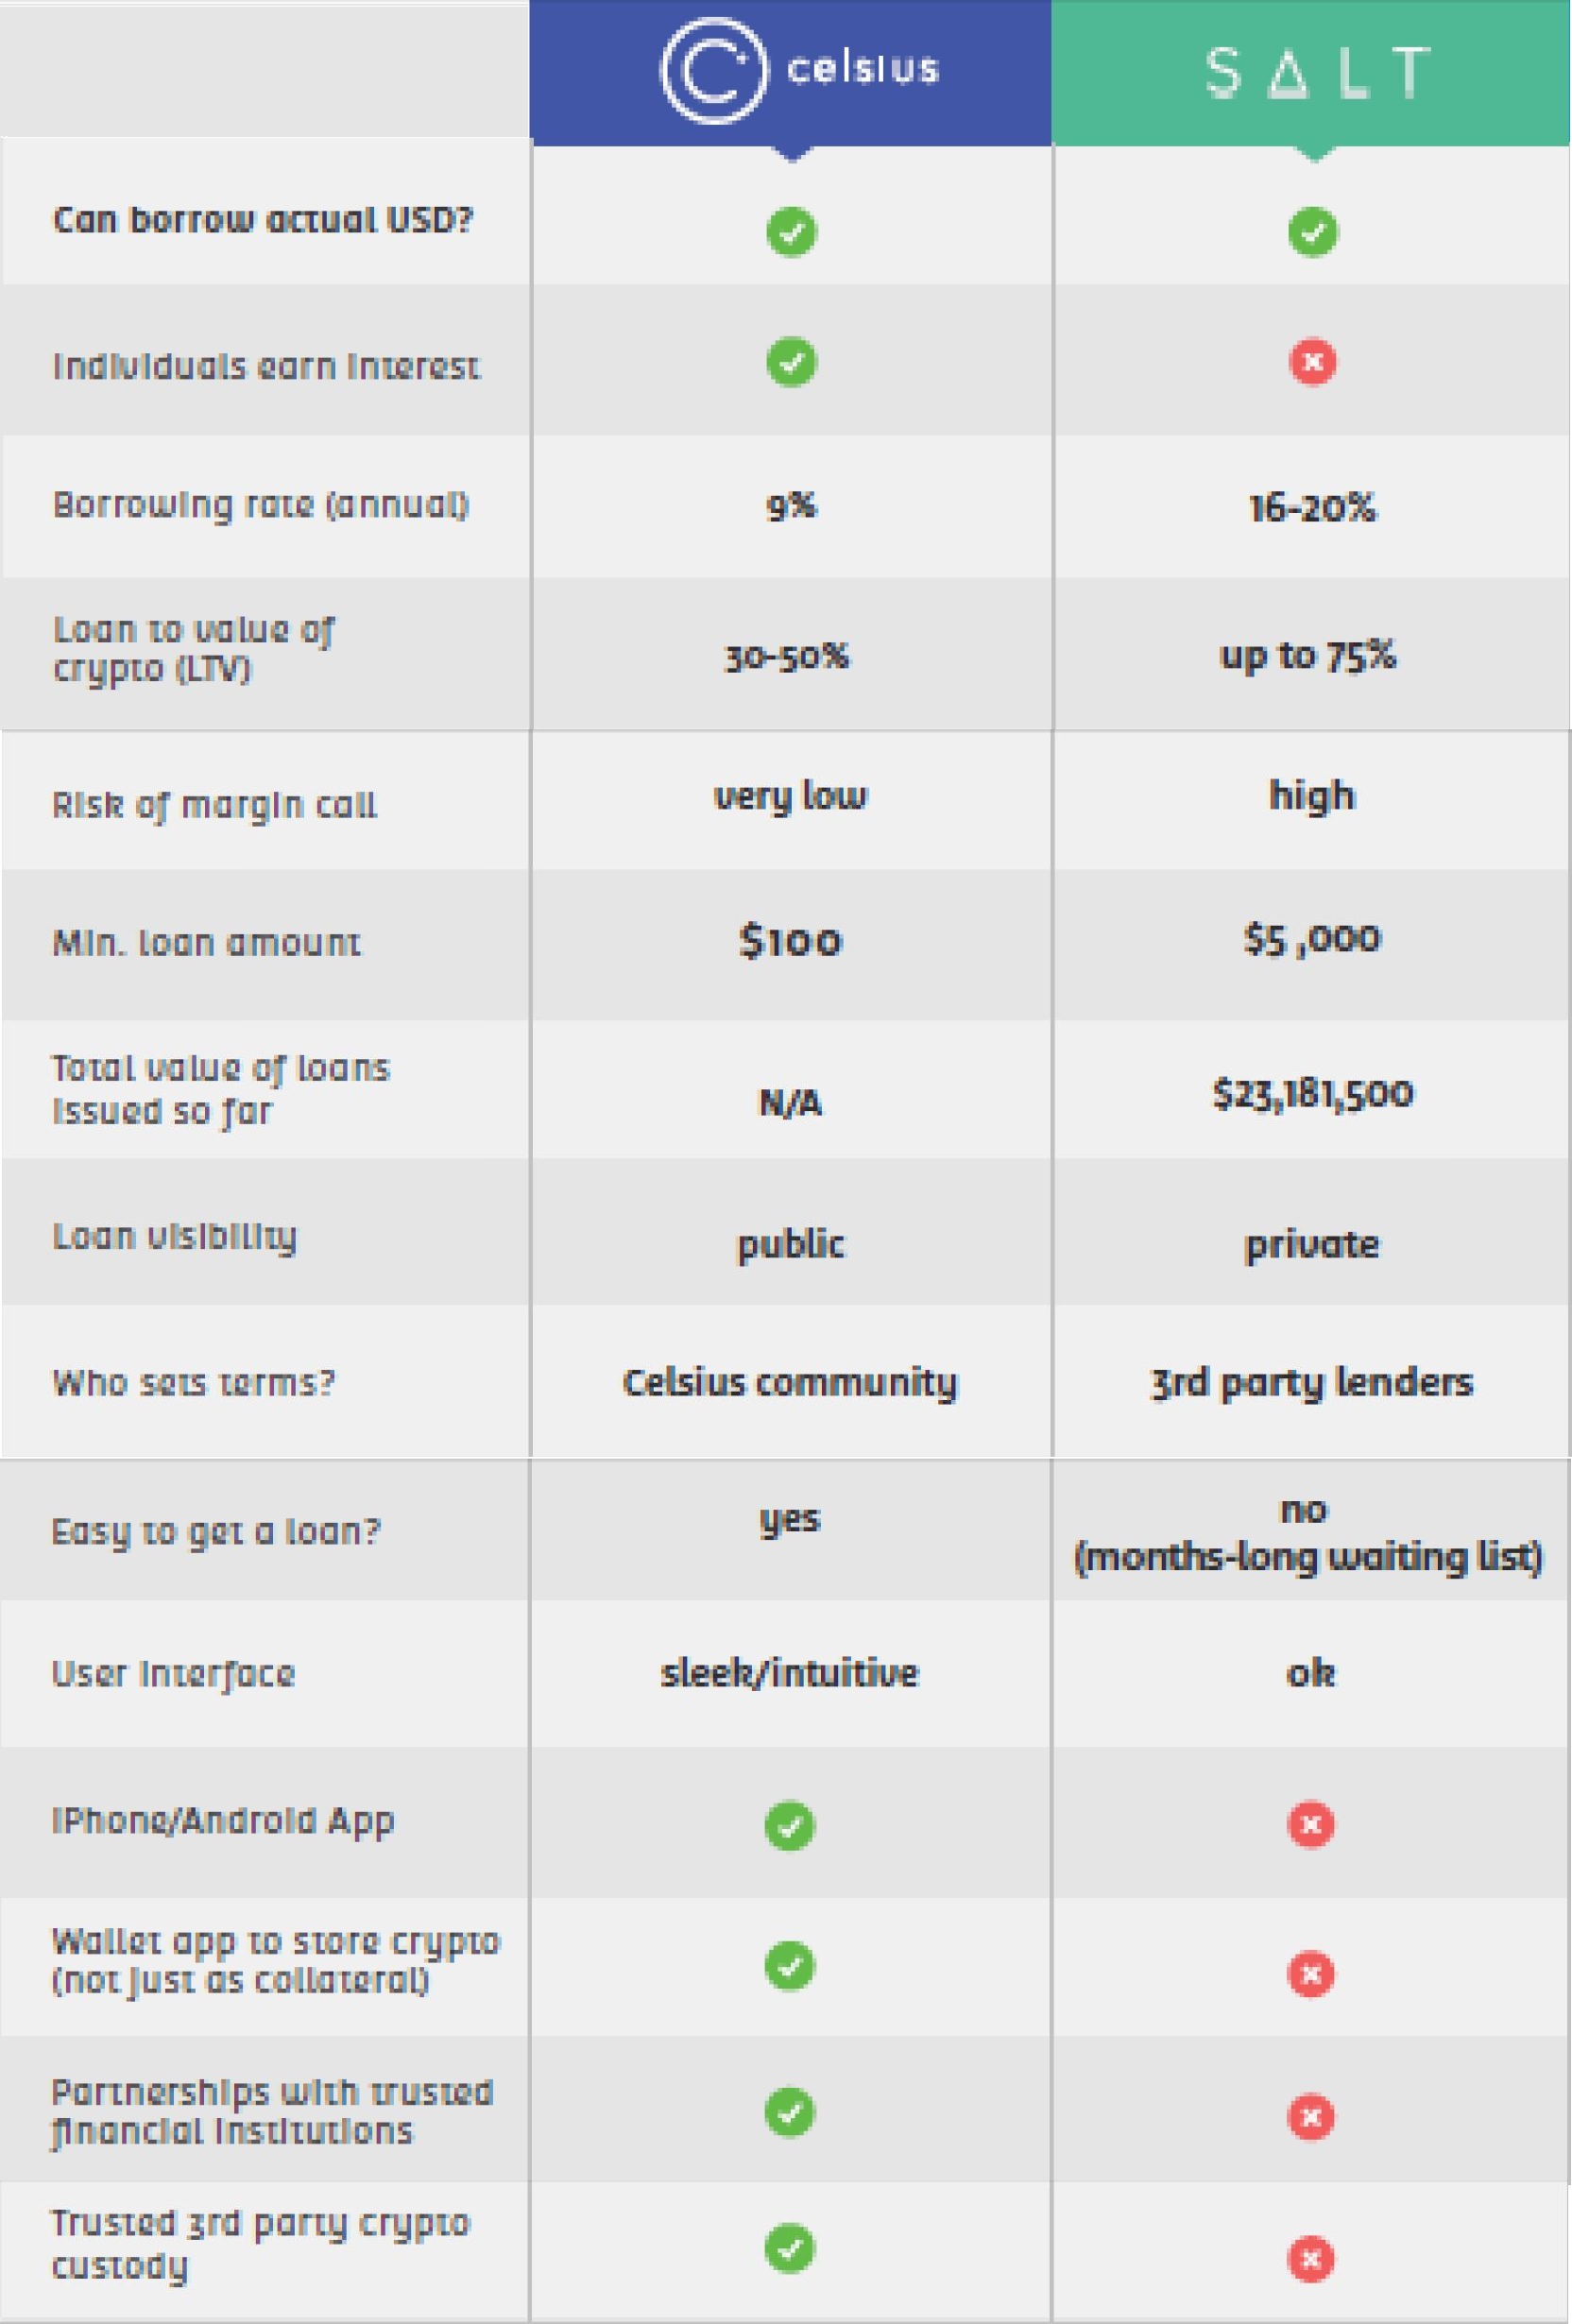Select the Celsius 9% borrowing rate cell
This screenshot has height=2324, width=1572.
coord(791,506)
